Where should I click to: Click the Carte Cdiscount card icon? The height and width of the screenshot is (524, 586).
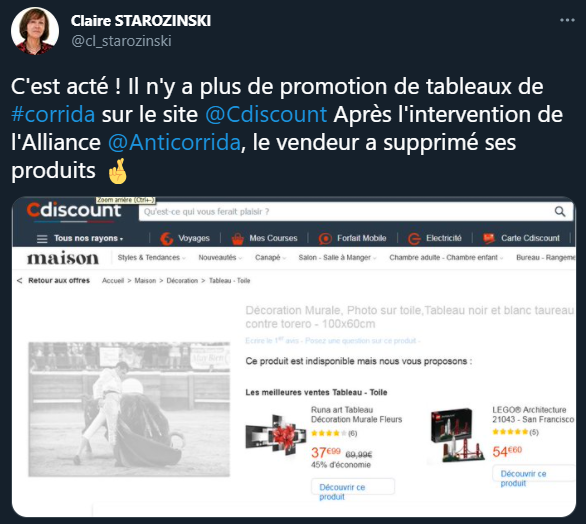(489, 238)
